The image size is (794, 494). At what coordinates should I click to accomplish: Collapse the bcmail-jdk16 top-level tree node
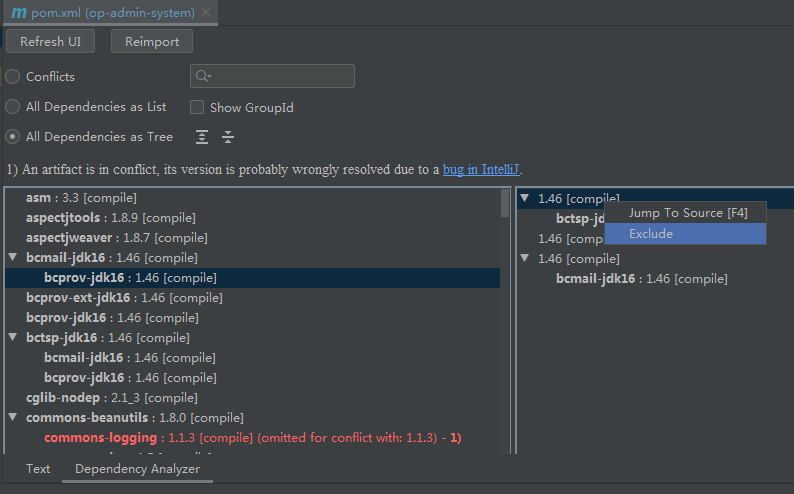point(13,257)
